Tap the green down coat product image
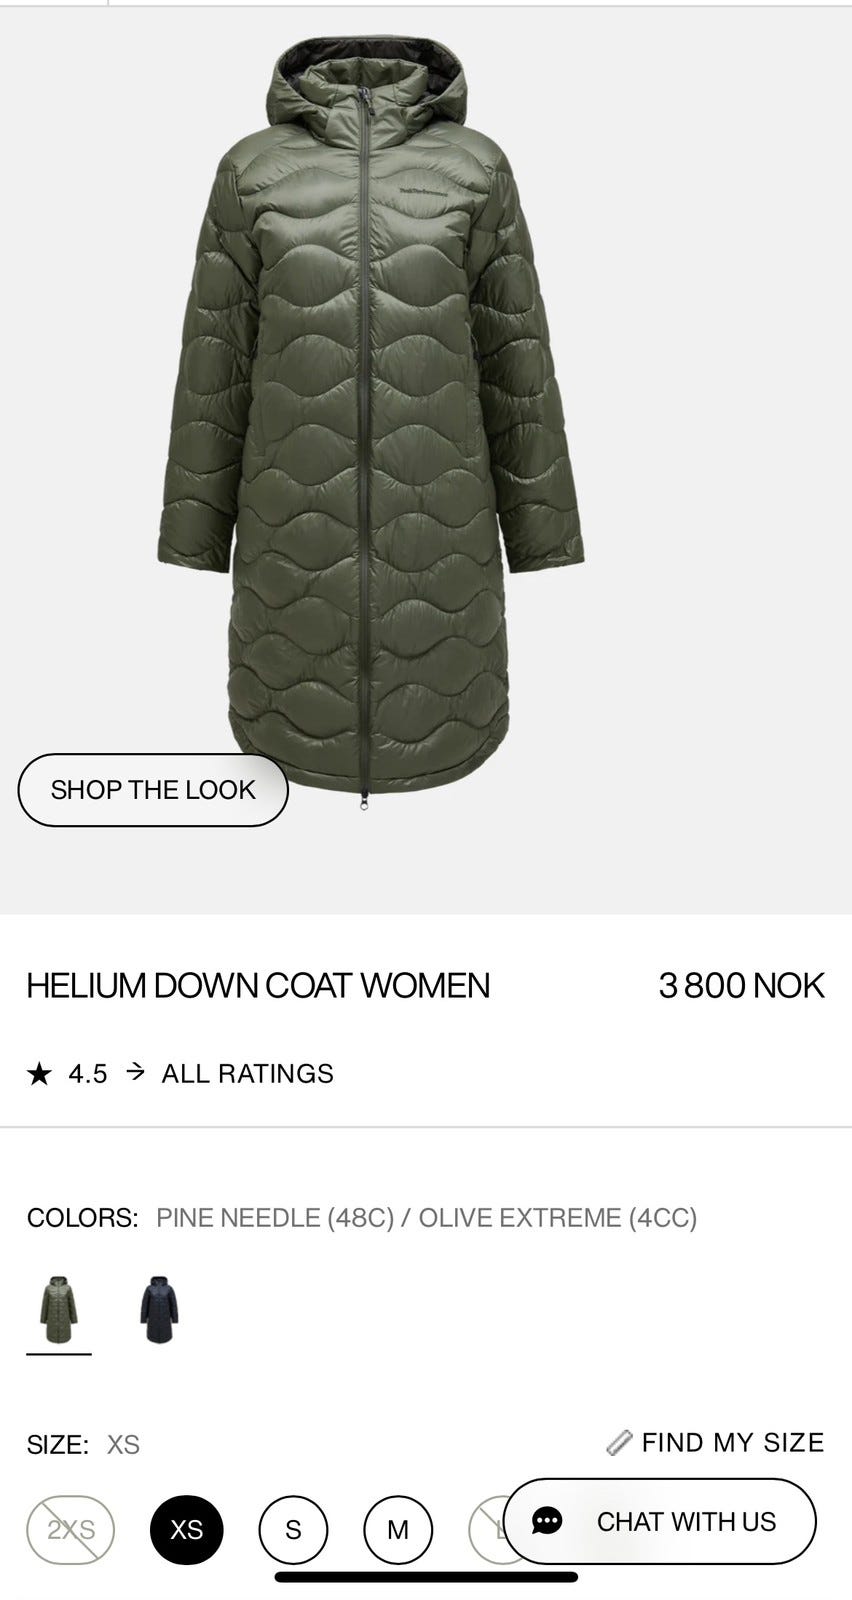Viewport: 852px width, 1600px height. pyautogui.click(x=371, y=420)
